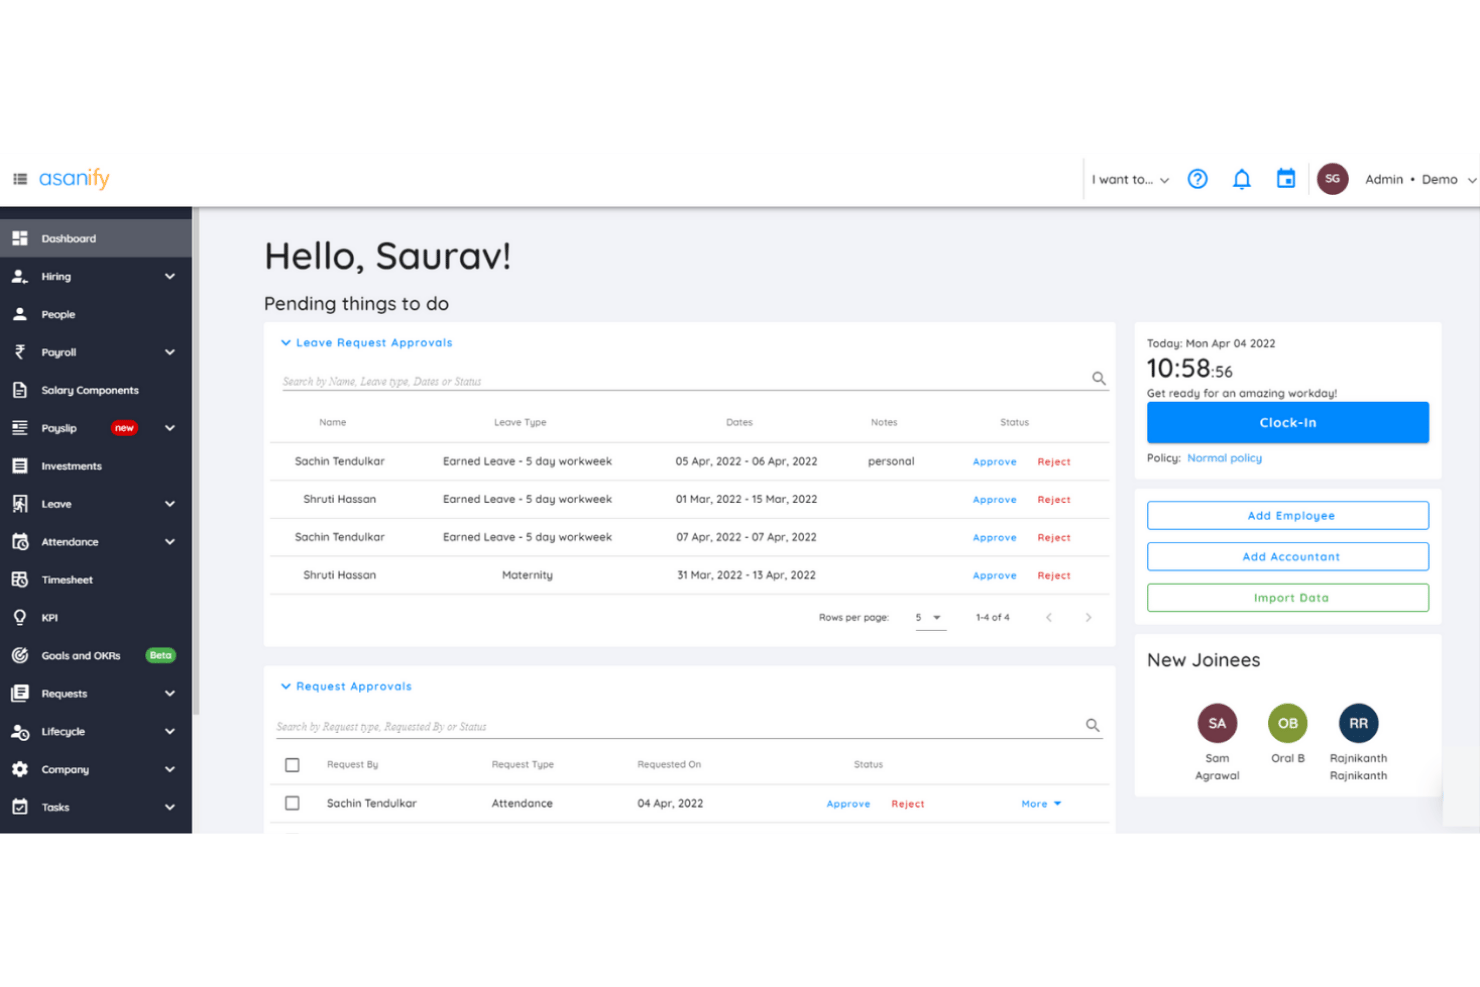Screen dimensions: 1480x987
Task: Click the Dashboard grid icon in sidebar
Action: click(20, 238)
